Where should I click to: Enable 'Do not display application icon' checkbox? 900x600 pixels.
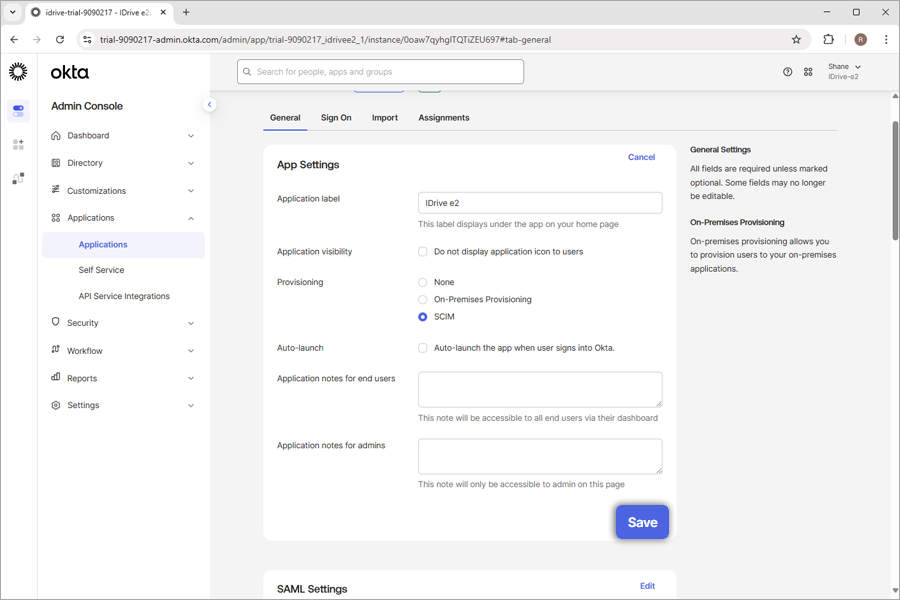click(423, 252)
